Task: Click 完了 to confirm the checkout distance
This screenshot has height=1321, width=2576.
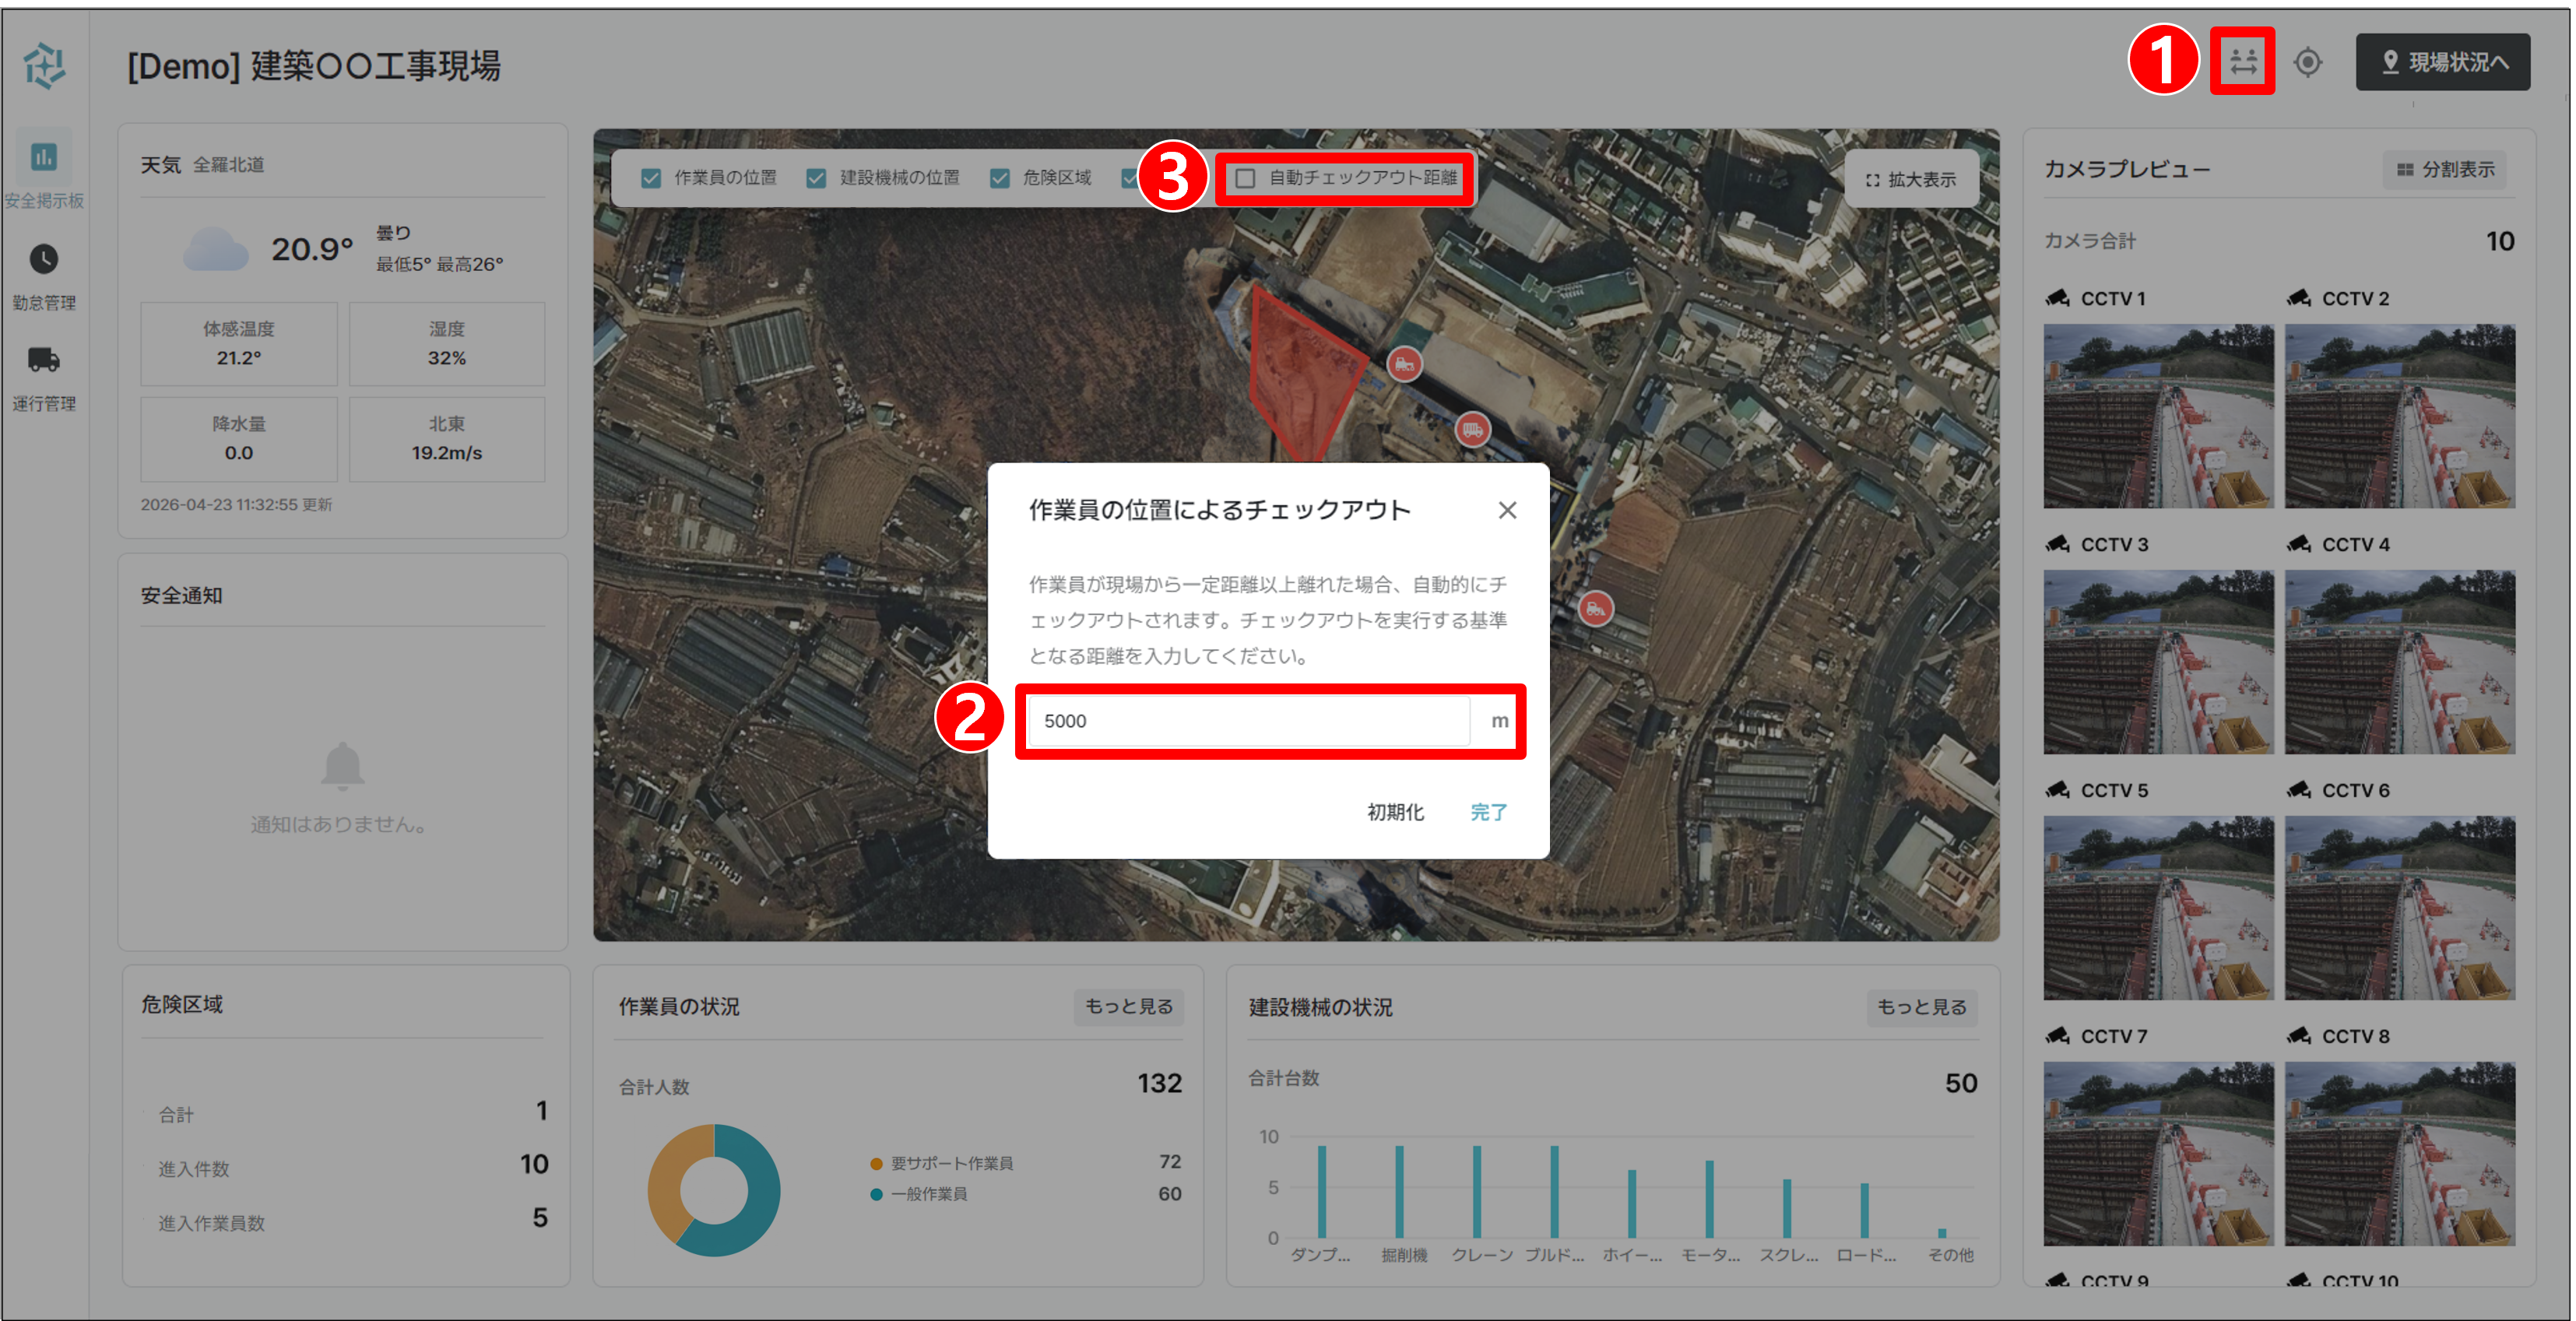Action: [x=1488, y=812]
